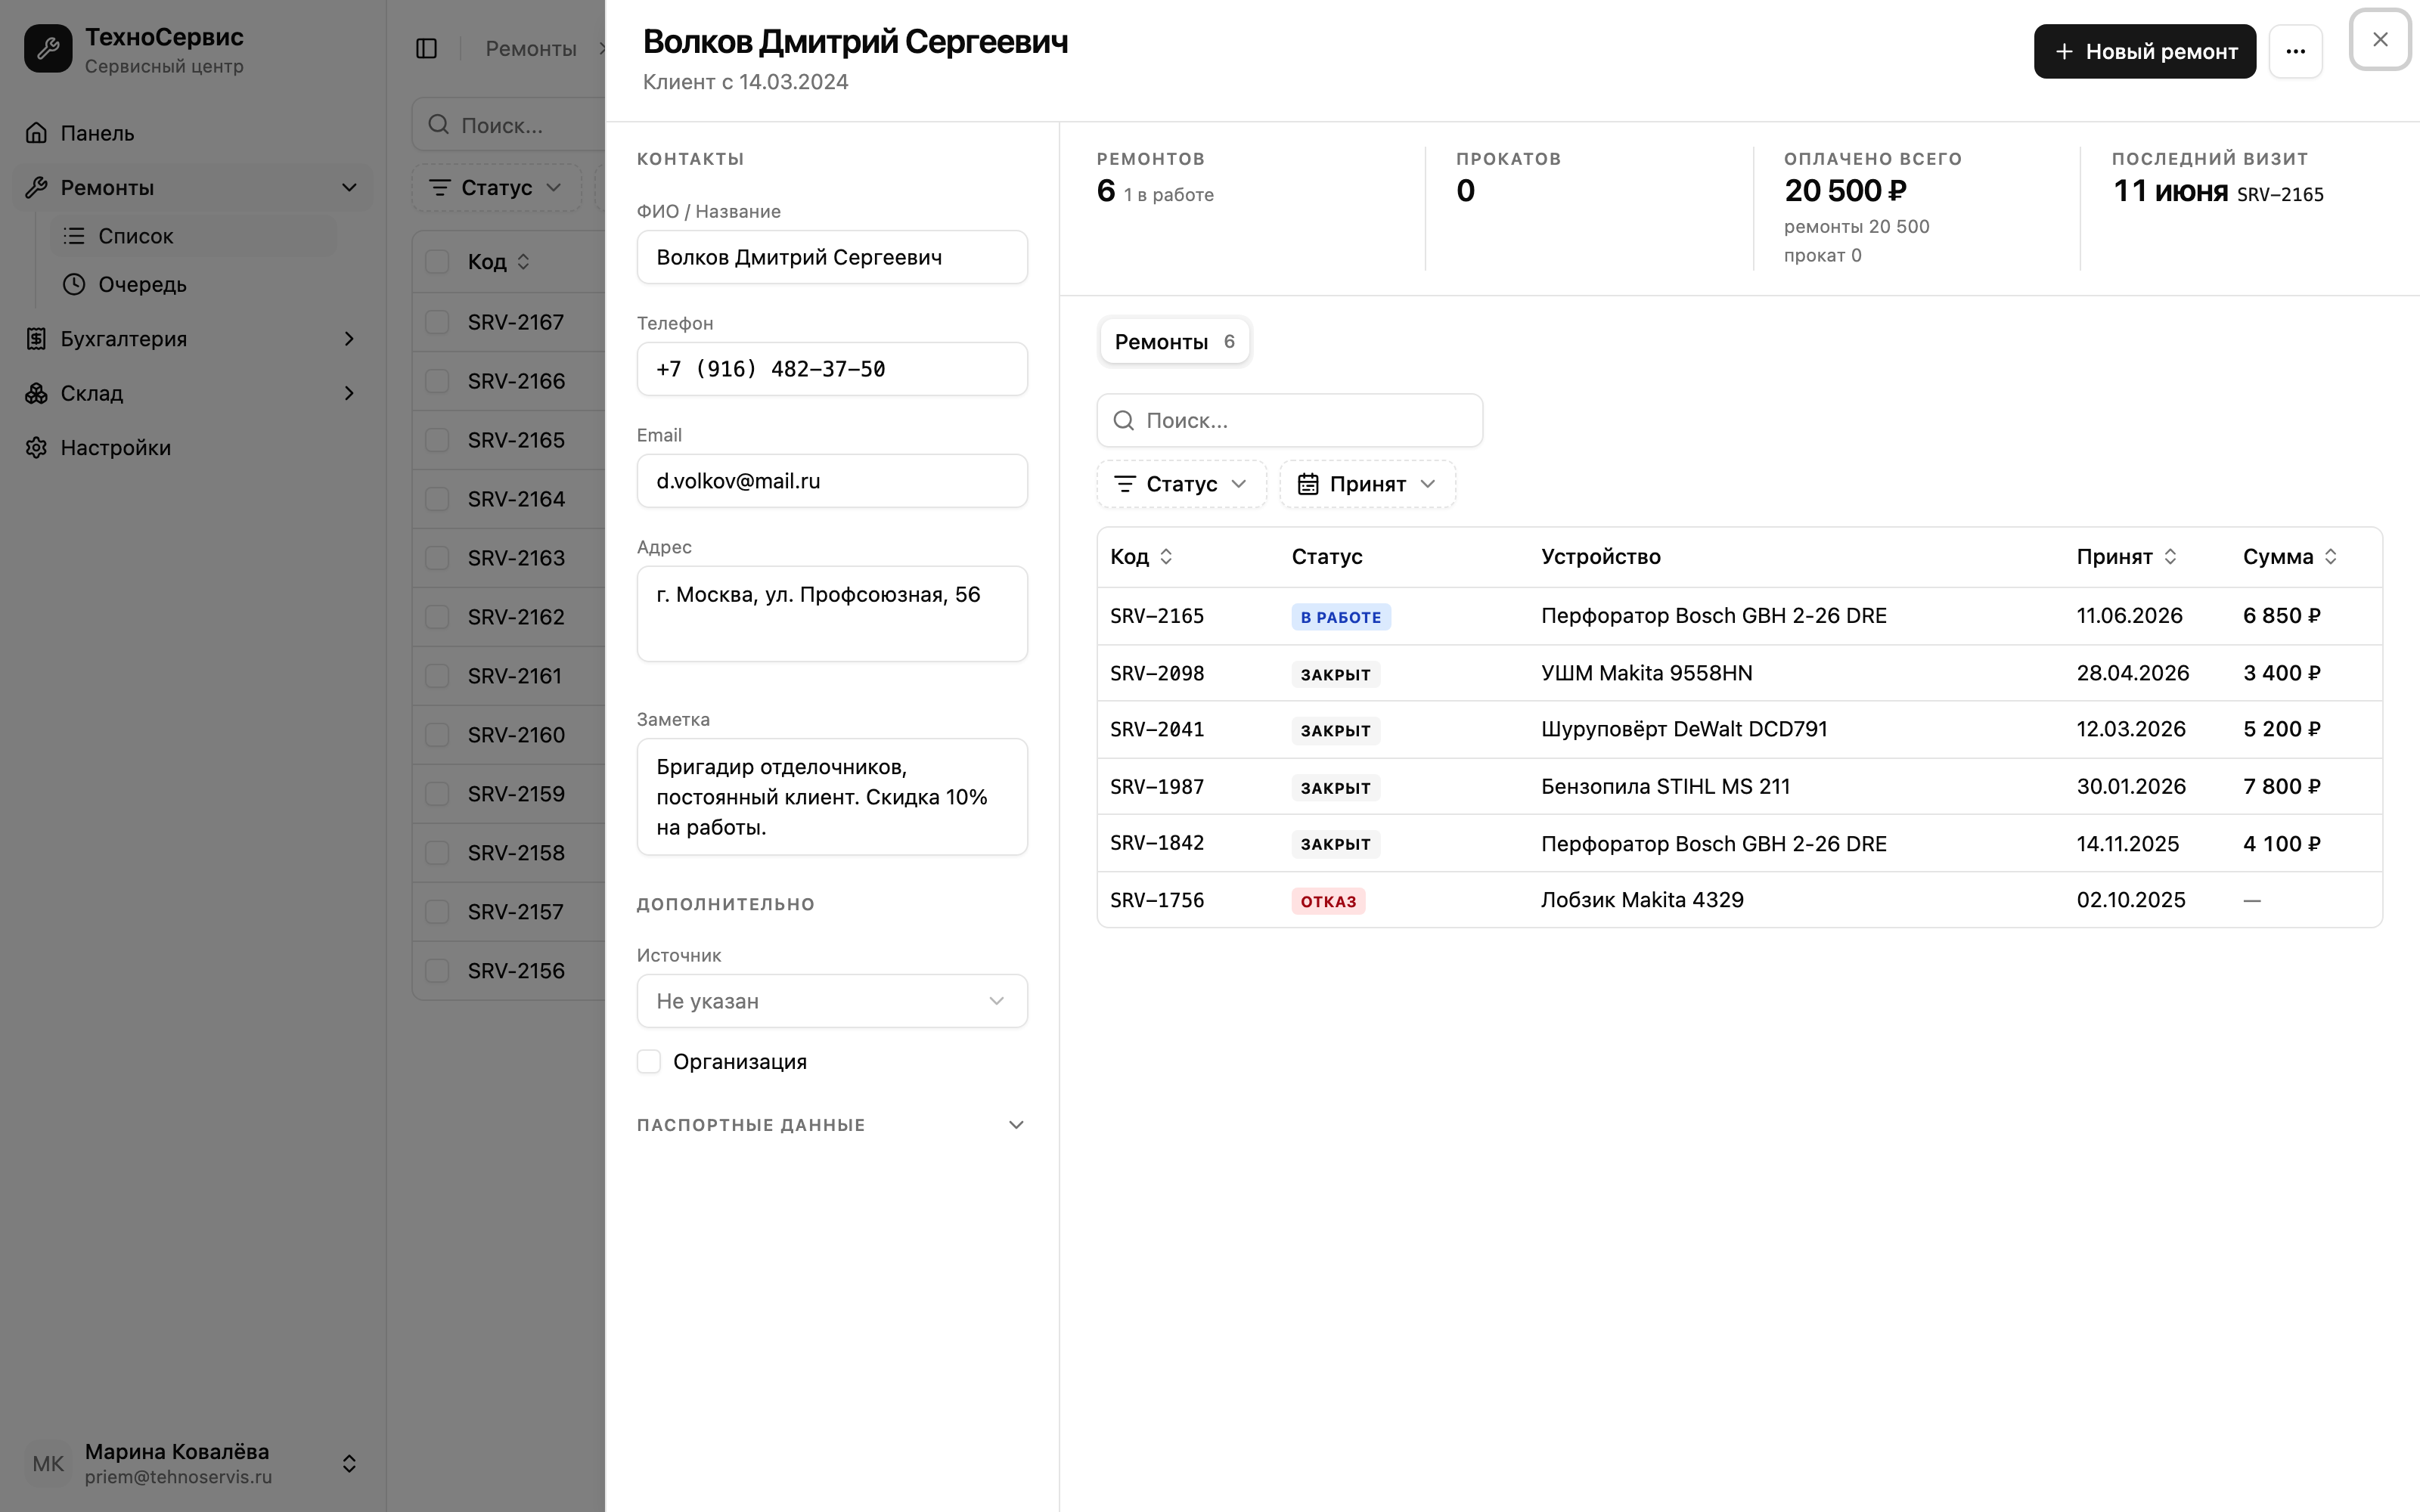Click the ФИО / Название input field
The image size is (2420, 1512).
click(x=832, y=257)
